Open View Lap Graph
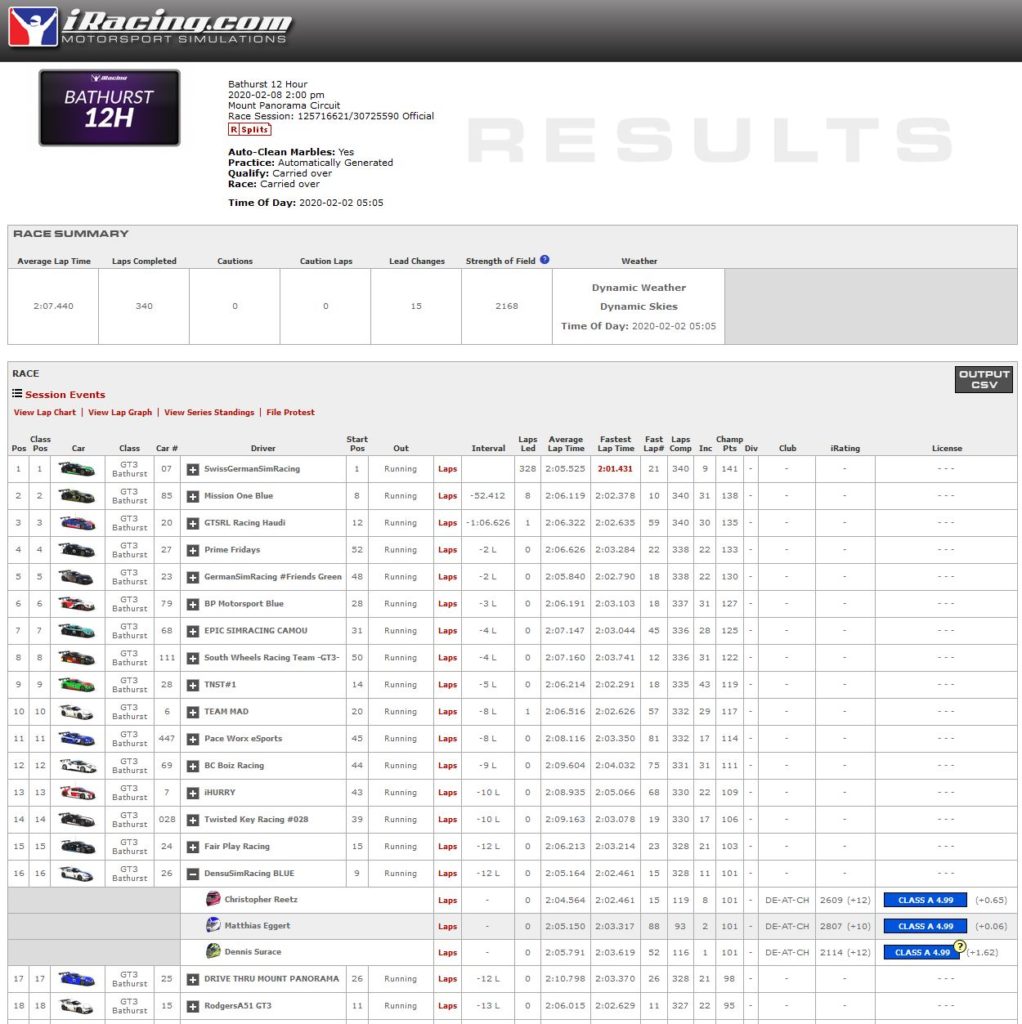Viewport: 1022px width, 1024px height. (120, 412)
